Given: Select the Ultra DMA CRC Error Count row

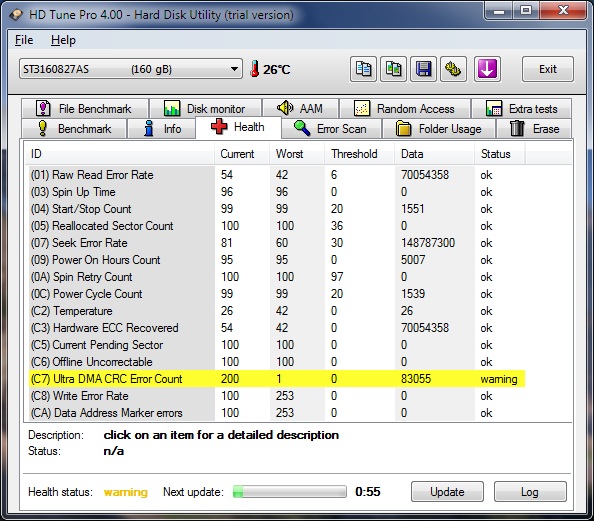Looking at the screenshot, I should (277, 379).
